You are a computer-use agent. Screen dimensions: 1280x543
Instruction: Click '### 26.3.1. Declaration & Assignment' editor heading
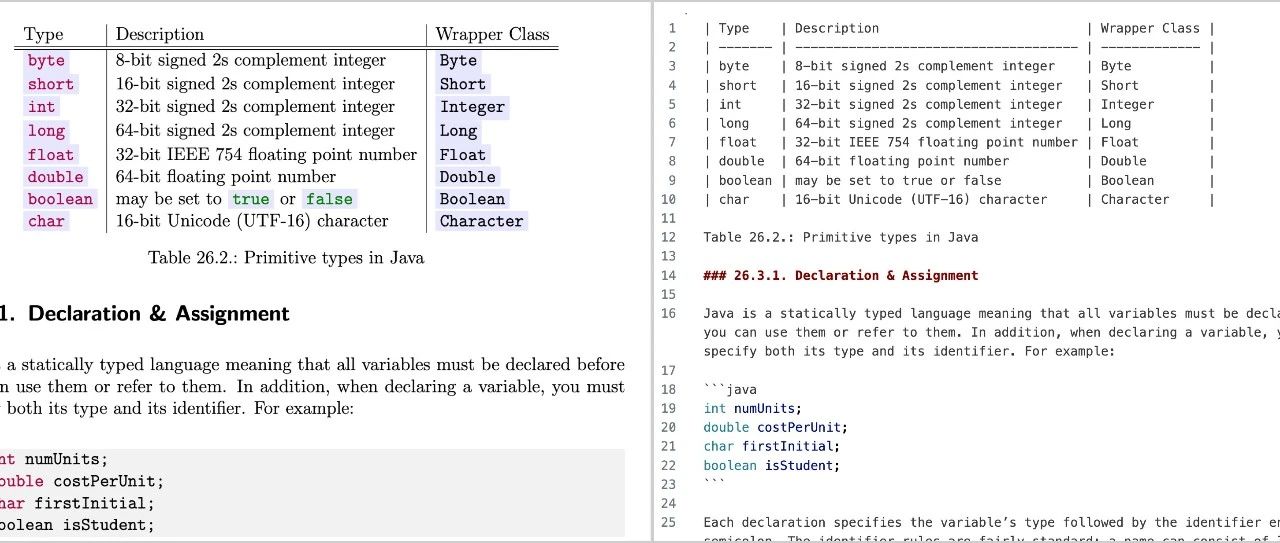[x=841, y=275]
